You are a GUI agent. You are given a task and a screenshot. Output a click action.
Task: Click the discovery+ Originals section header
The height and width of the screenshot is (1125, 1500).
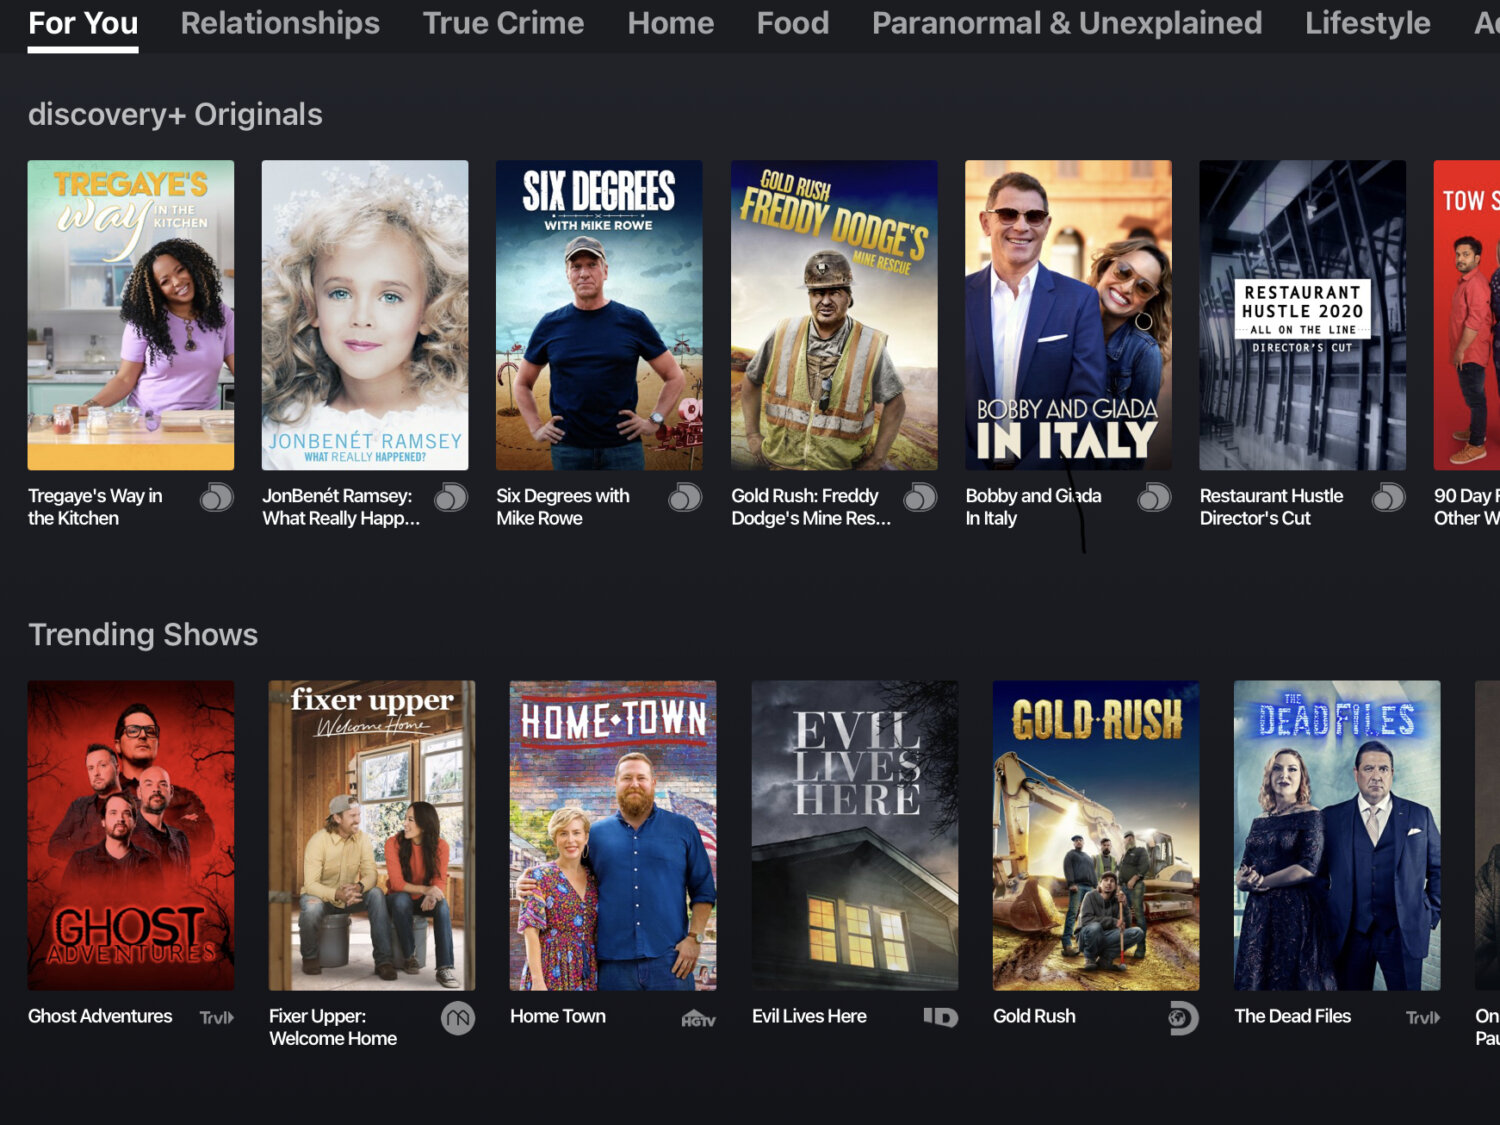[x=176, y=114]
